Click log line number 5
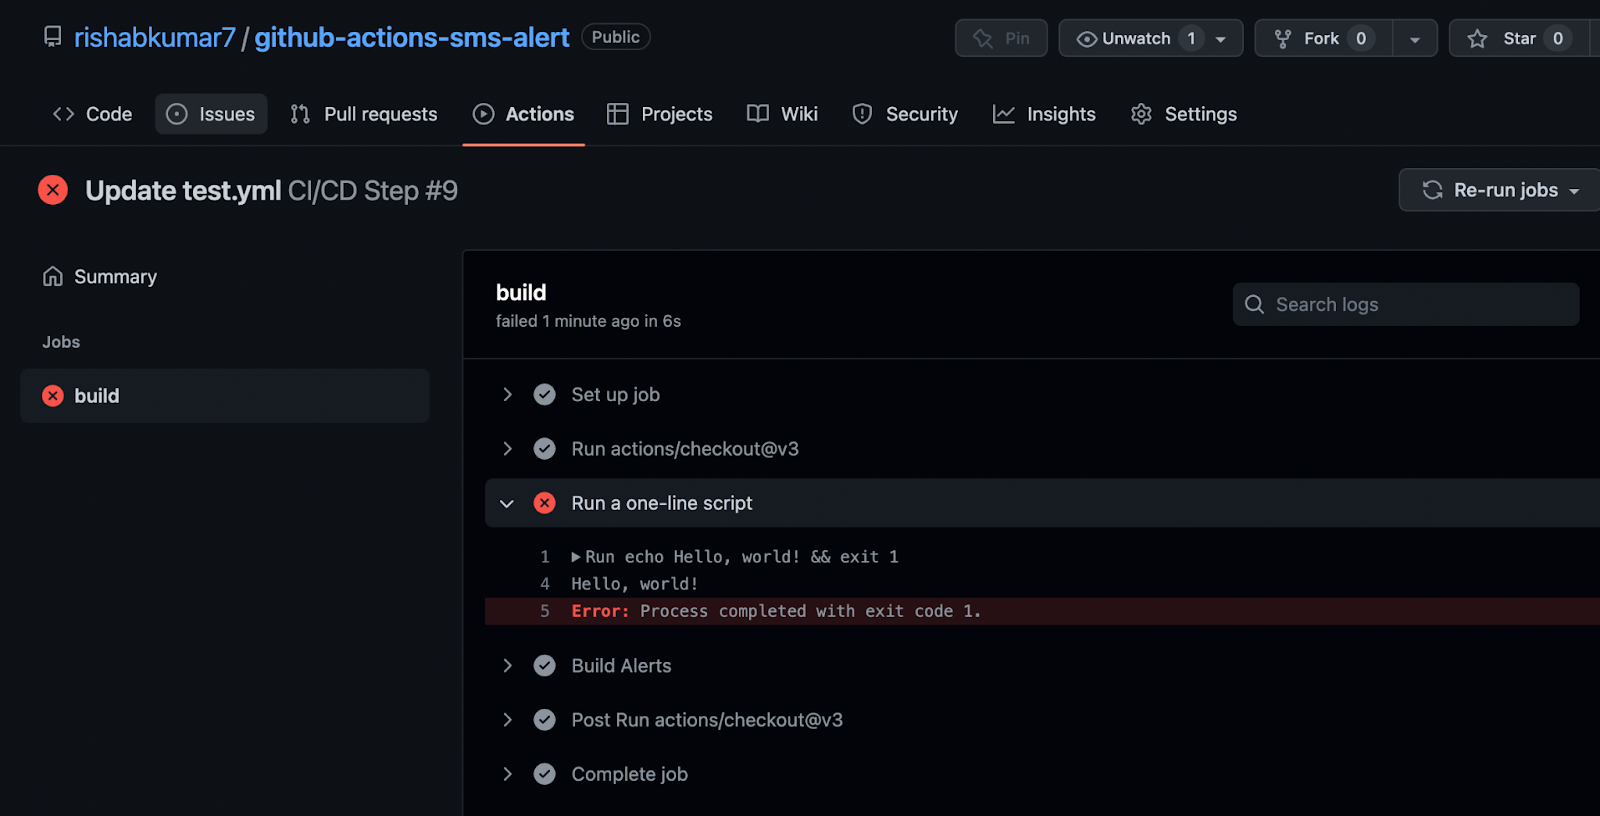 pos(545,611)
